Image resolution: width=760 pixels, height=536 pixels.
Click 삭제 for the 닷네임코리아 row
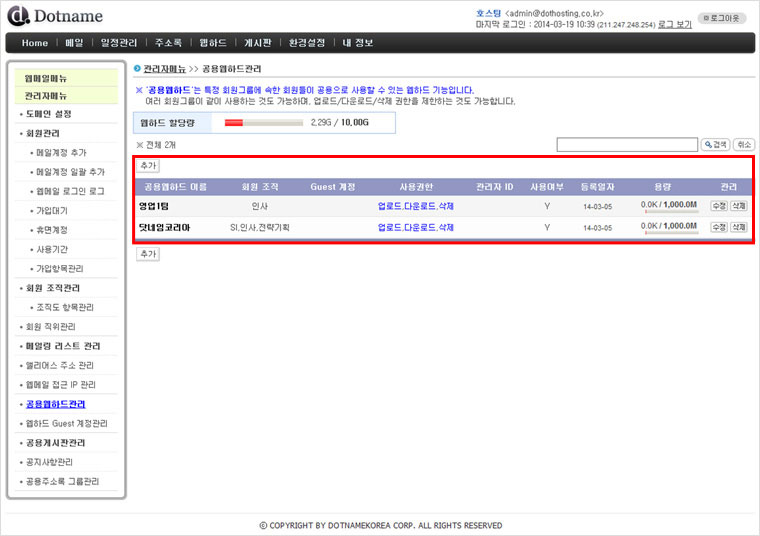(x=738, y=227)
